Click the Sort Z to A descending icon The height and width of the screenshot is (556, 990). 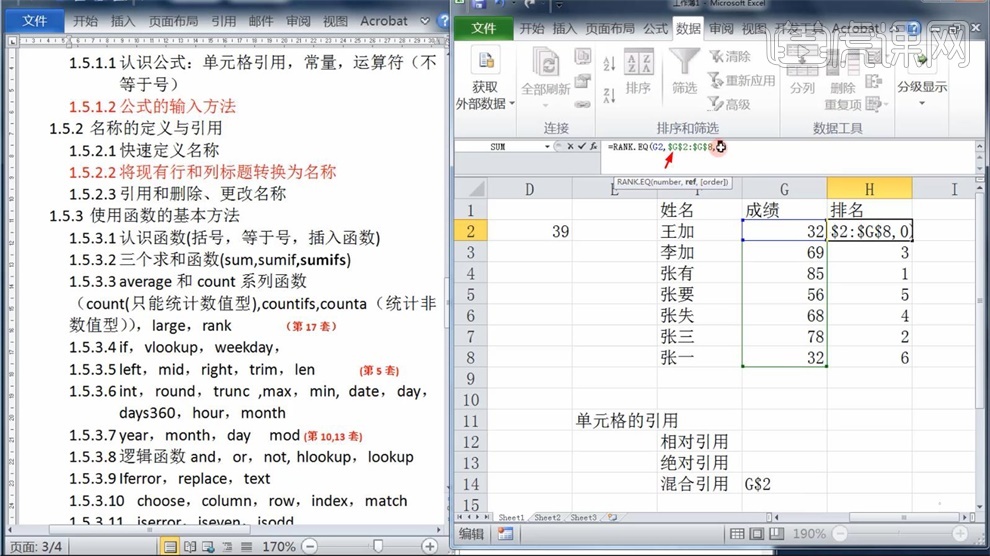pos(609,95)
